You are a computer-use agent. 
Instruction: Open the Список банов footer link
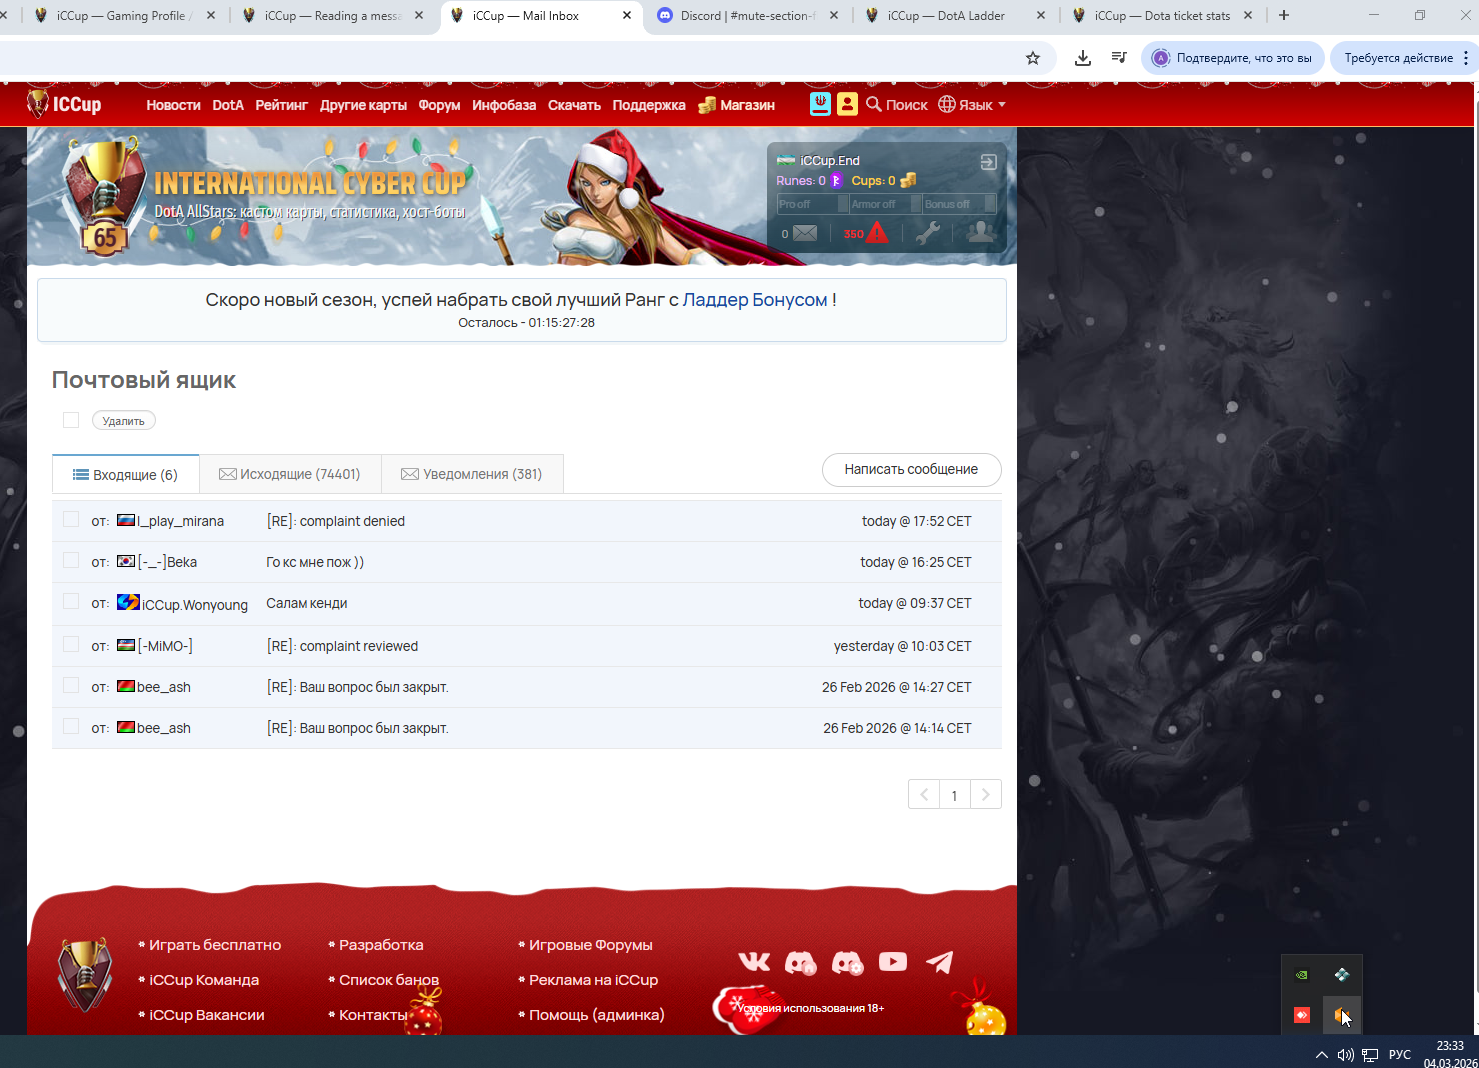tap(389, 980)
